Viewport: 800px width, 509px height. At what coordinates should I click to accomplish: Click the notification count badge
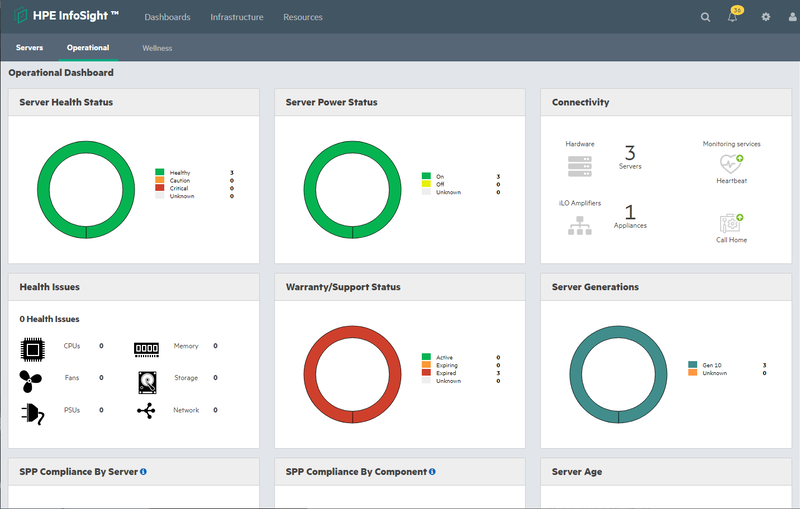point(737,10)
